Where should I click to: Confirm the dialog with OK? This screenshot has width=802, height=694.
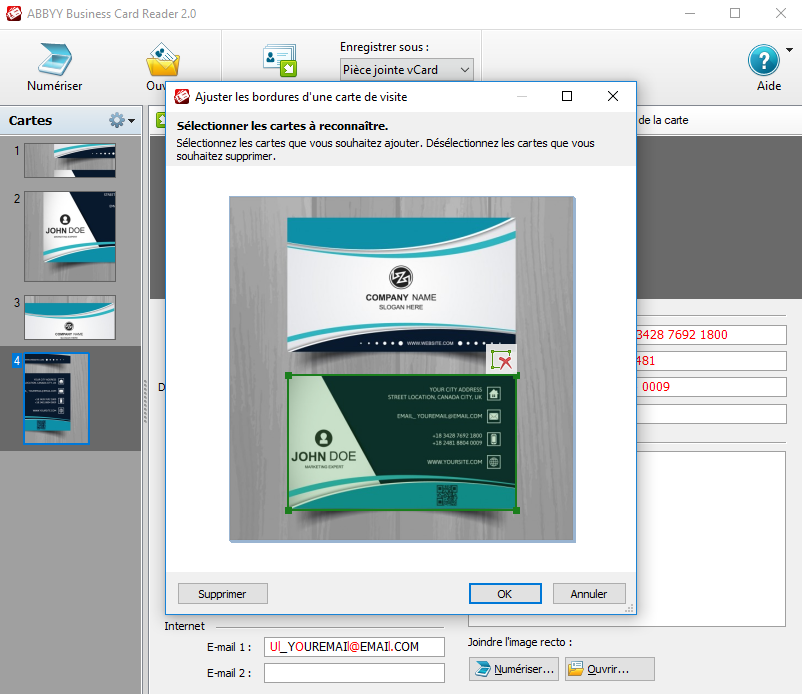[x=505, y=593]
